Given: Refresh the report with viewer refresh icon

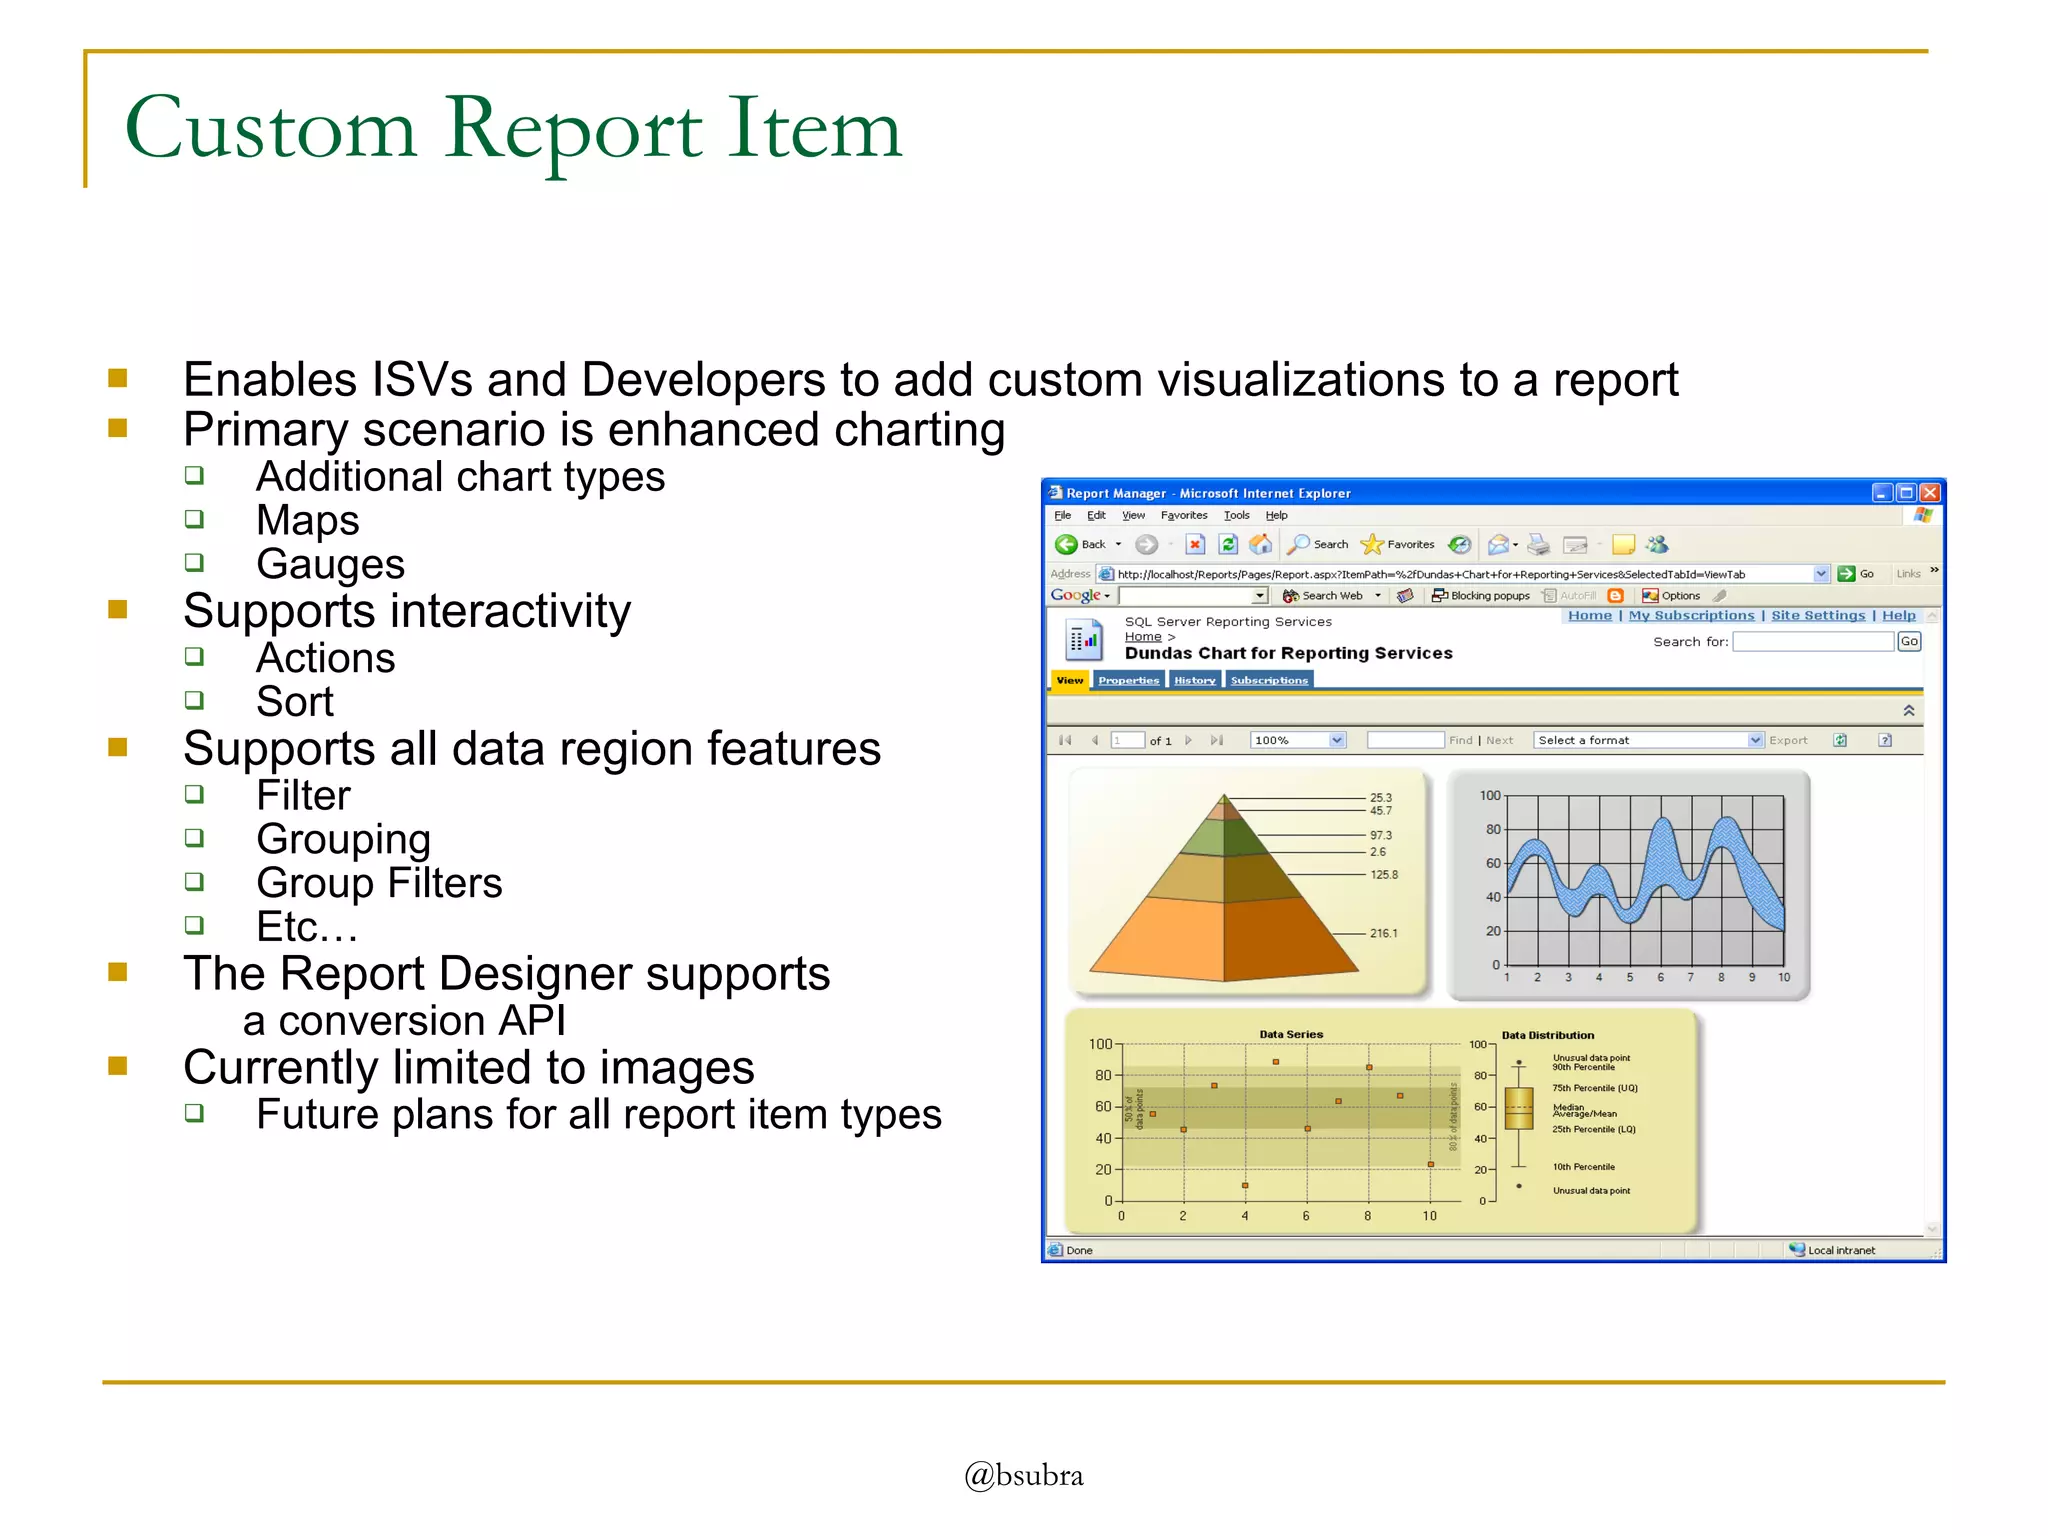Looking at the screenshot, I should tap(1840, 741).
